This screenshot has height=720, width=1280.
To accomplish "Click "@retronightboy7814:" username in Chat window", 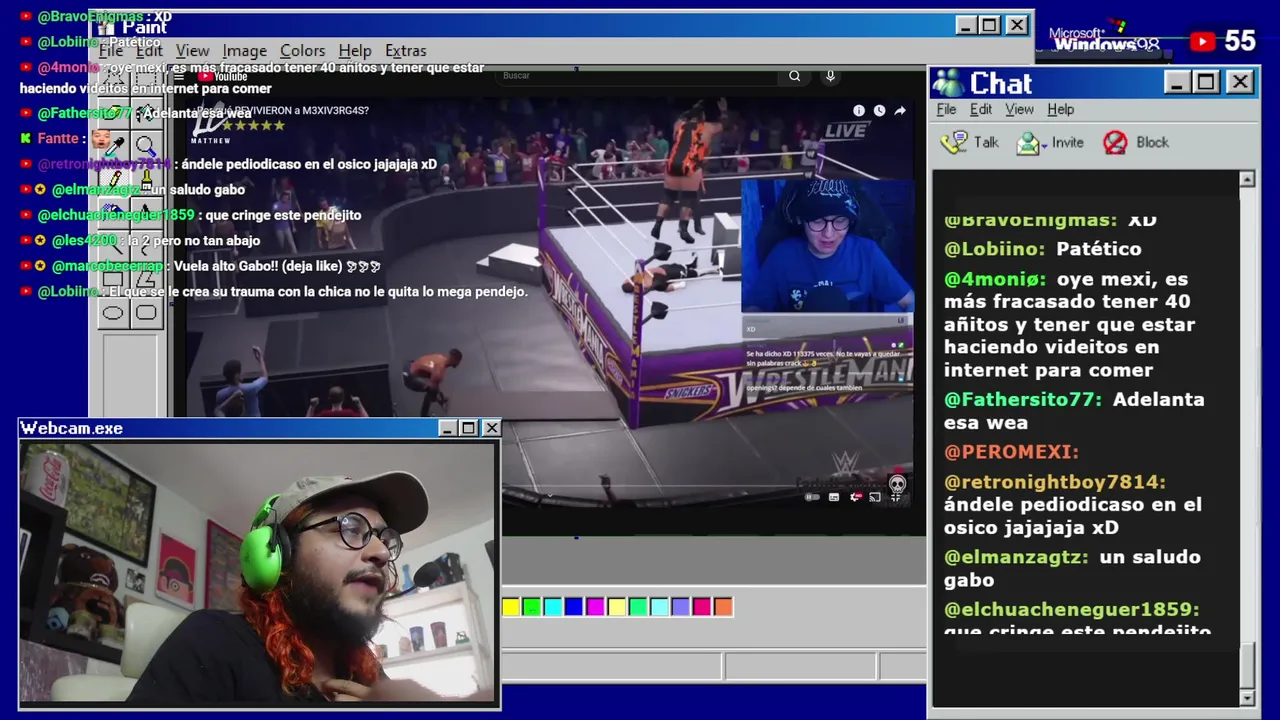I will coord(1055,482).
